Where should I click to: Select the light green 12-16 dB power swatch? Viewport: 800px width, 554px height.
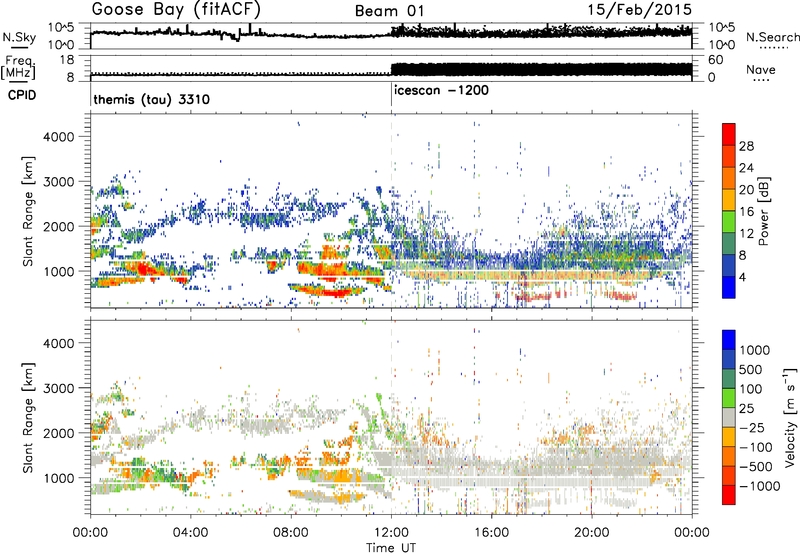point(729,222)
